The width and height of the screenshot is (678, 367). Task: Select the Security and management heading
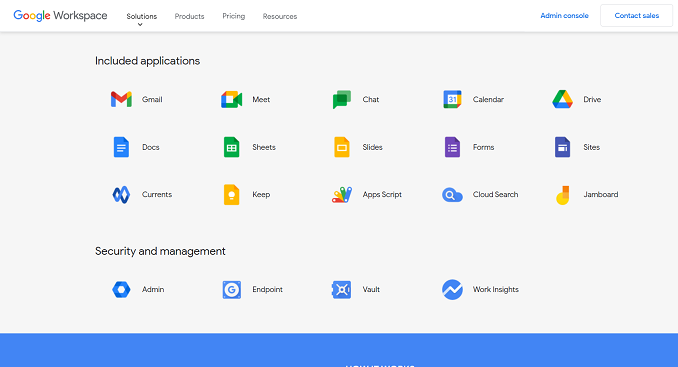click(160, 251)
